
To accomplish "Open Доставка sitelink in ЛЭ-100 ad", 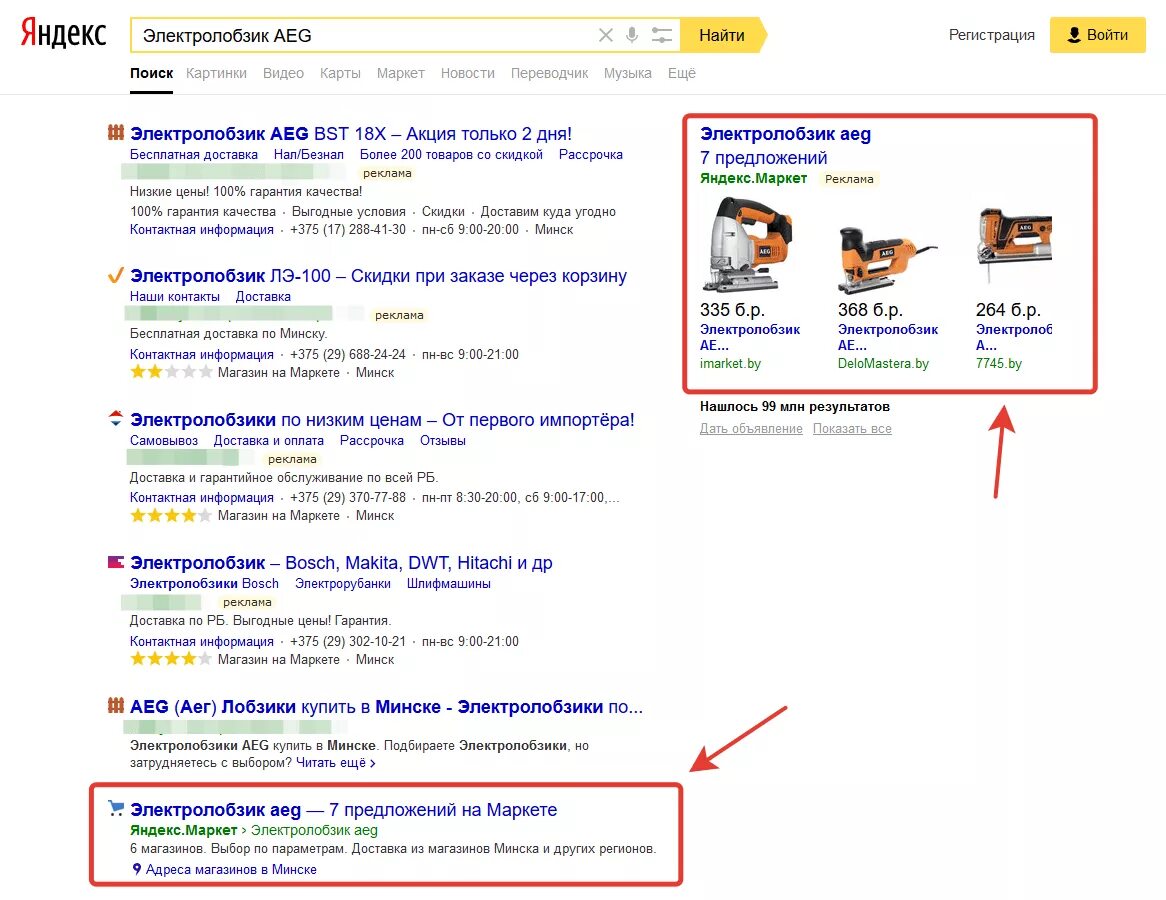I will [263, 297].
